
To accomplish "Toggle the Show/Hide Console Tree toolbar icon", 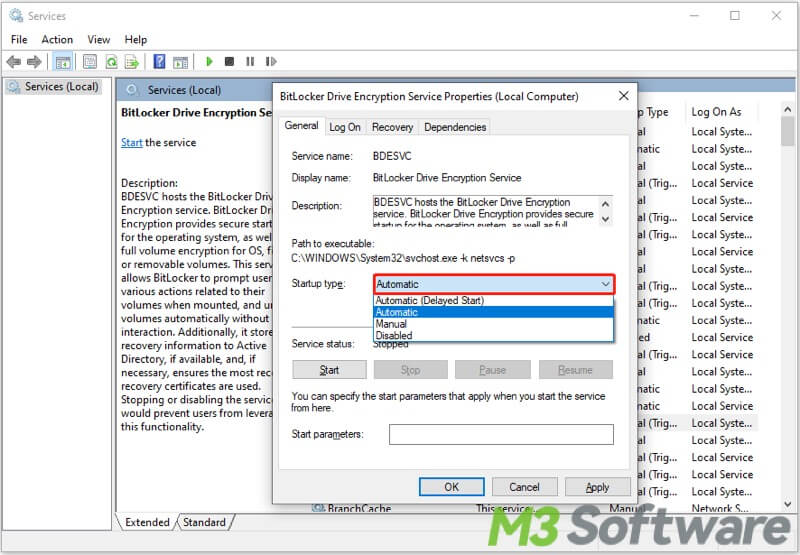I will 63,62.
